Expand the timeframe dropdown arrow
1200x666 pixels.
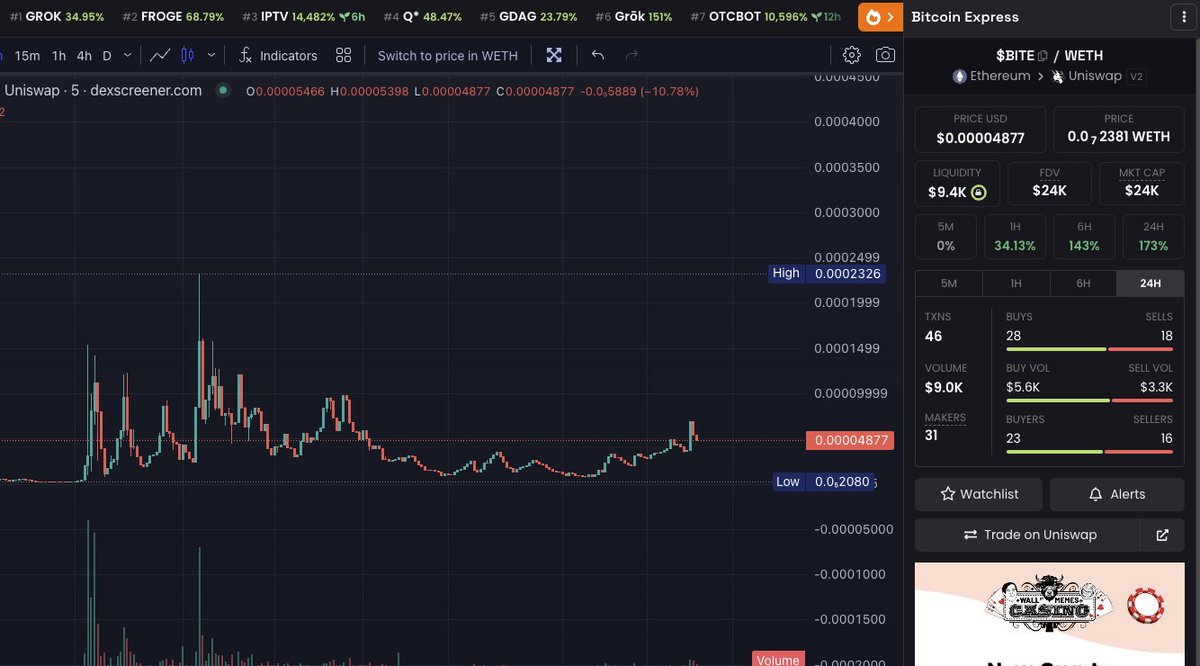tap(126, 56)
